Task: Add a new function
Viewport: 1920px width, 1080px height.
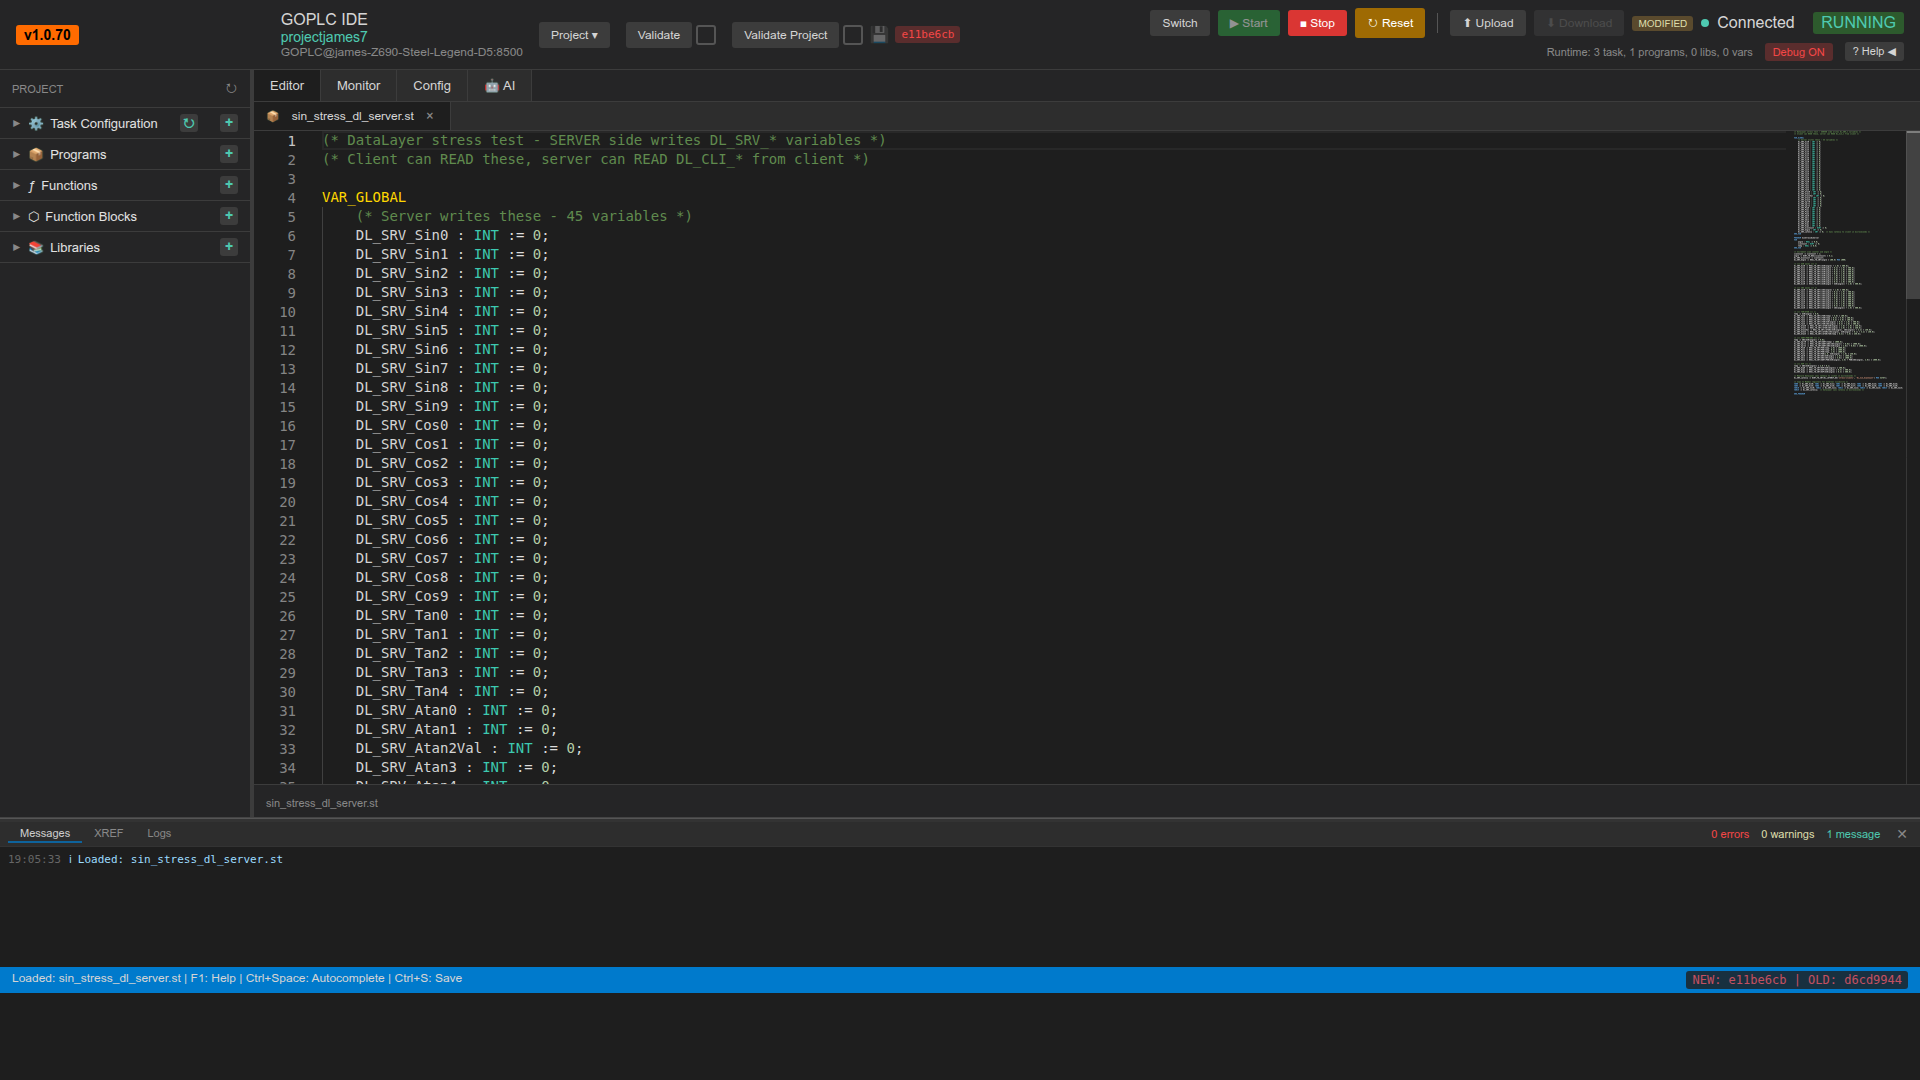Action: [x=229, y=185]
